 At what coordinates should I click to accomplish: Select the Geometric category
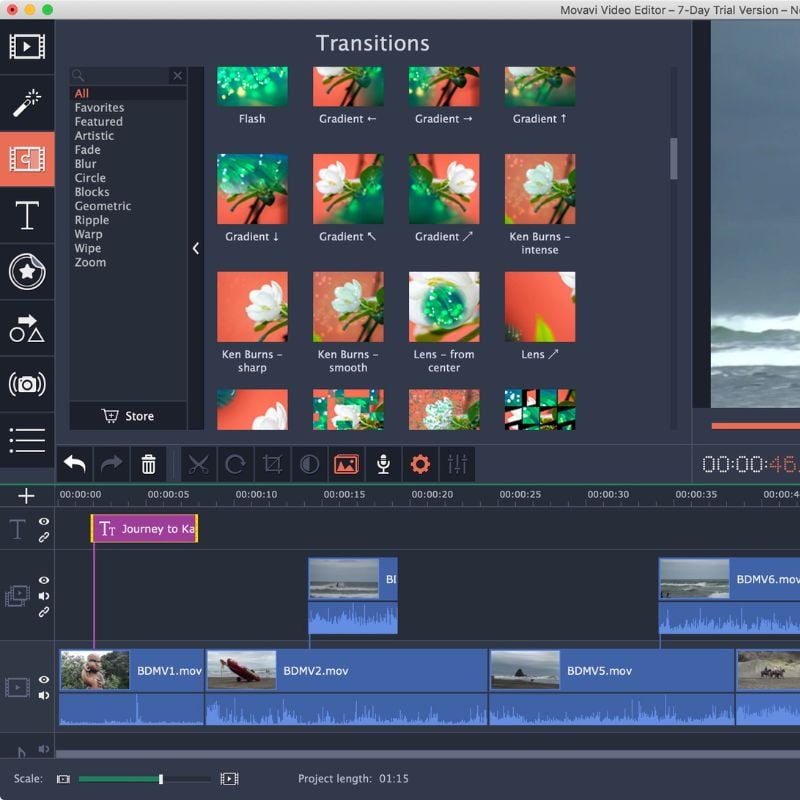pyautogui.click(x=103, y=206)
